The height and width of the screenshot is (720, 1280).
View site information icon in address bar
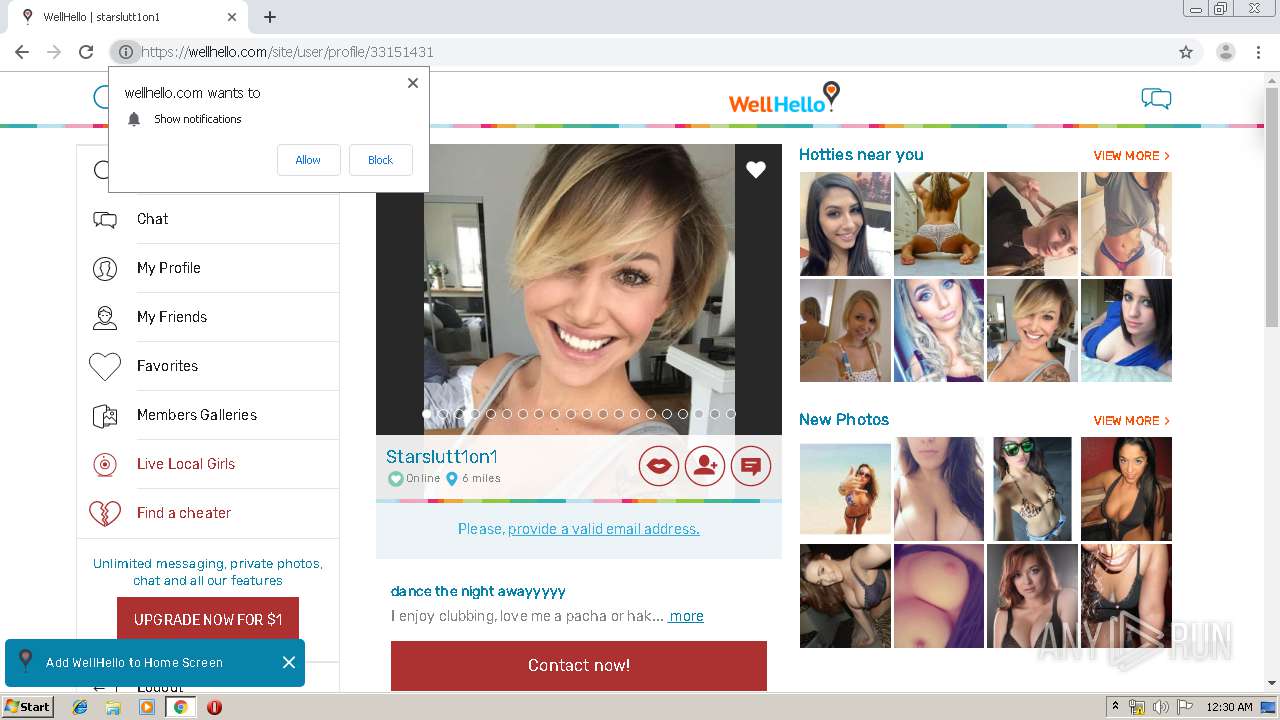(x=125, y=52)
